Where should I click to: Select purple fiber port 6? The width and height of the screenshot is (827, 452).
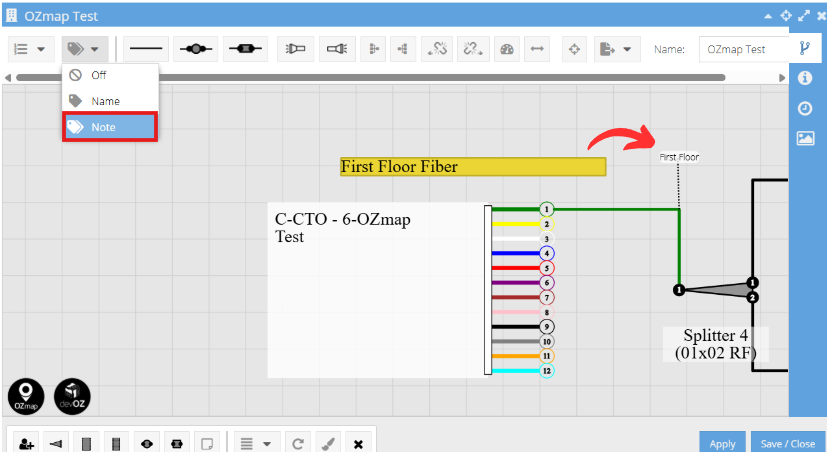(x=547, y=283)
